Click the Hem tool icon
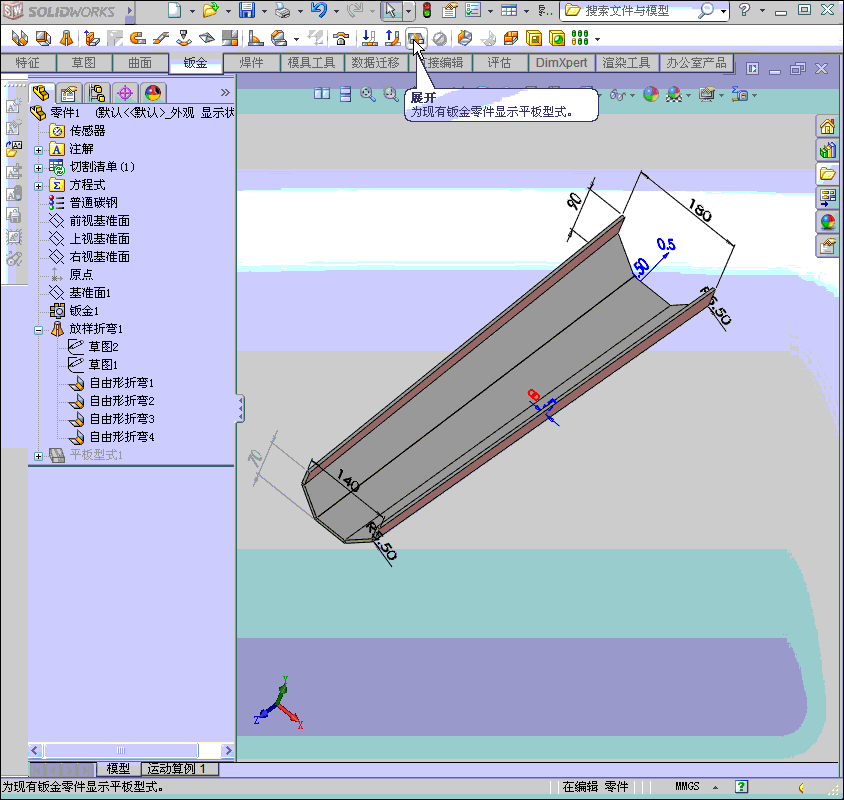This screenshot has height=800, width=844. [138, 38]
